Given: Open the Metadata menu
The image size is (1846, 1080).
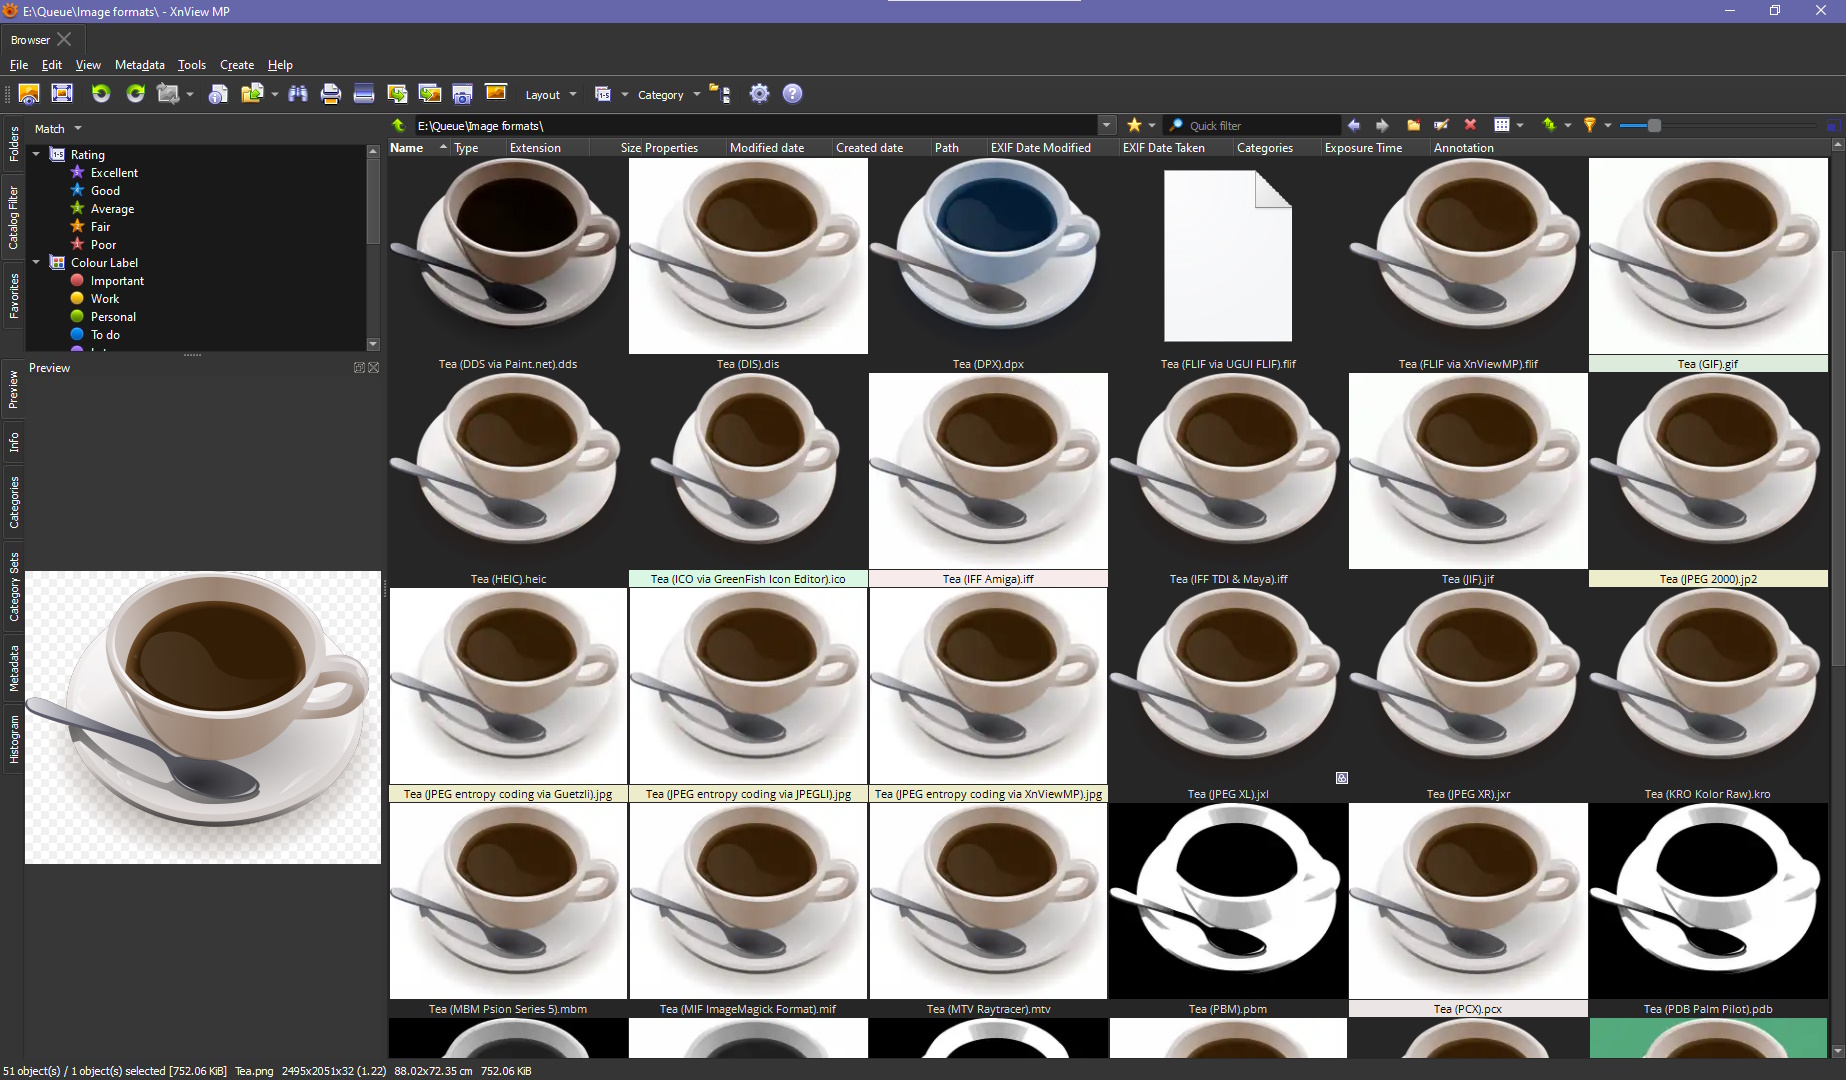Looking at the screenshot, I should (139, 65).
